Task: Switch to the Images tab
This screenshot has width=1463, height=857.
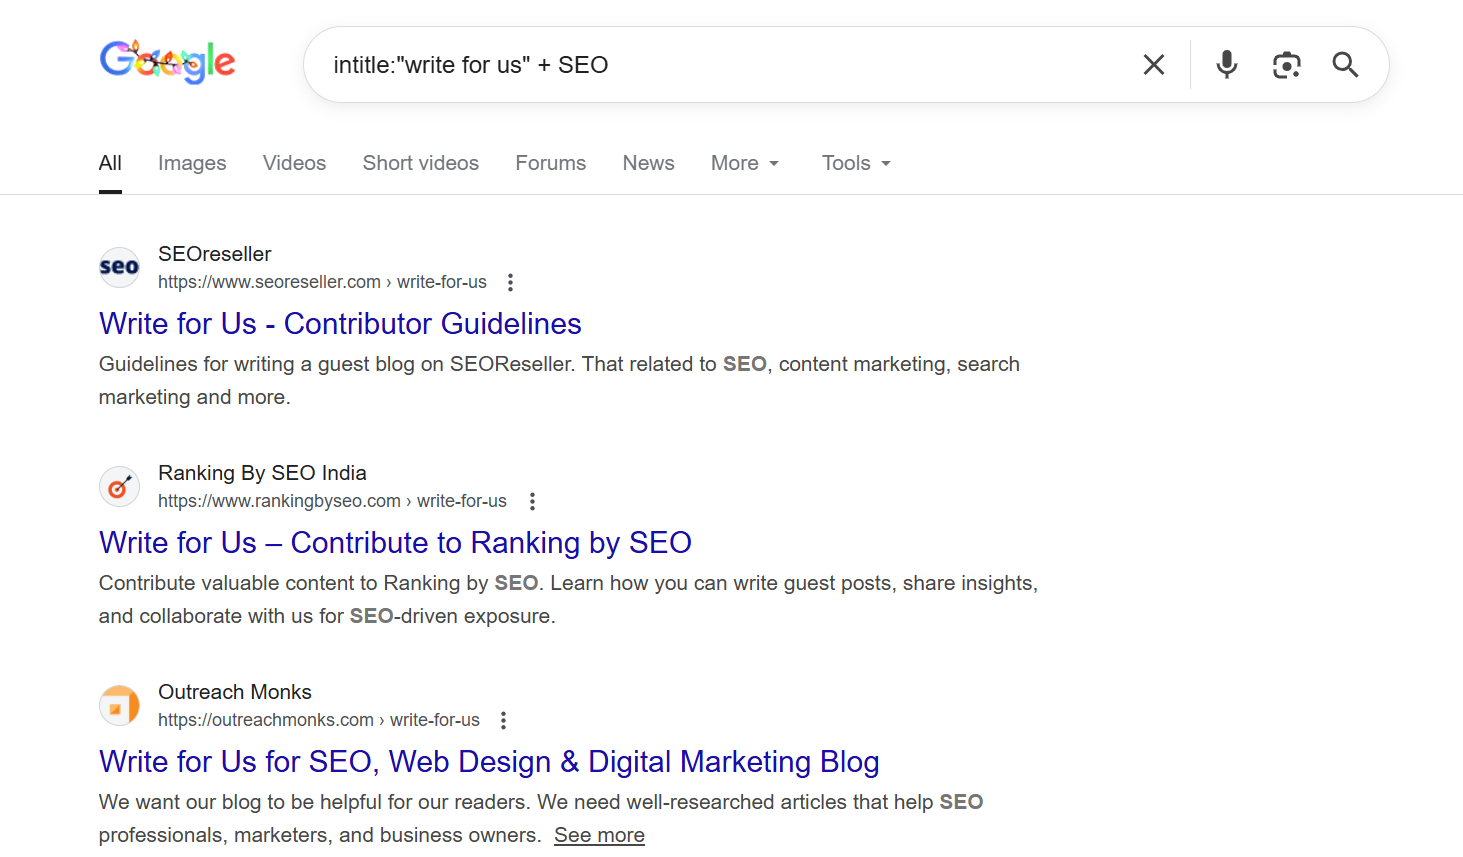Action: tap(192, 162)
